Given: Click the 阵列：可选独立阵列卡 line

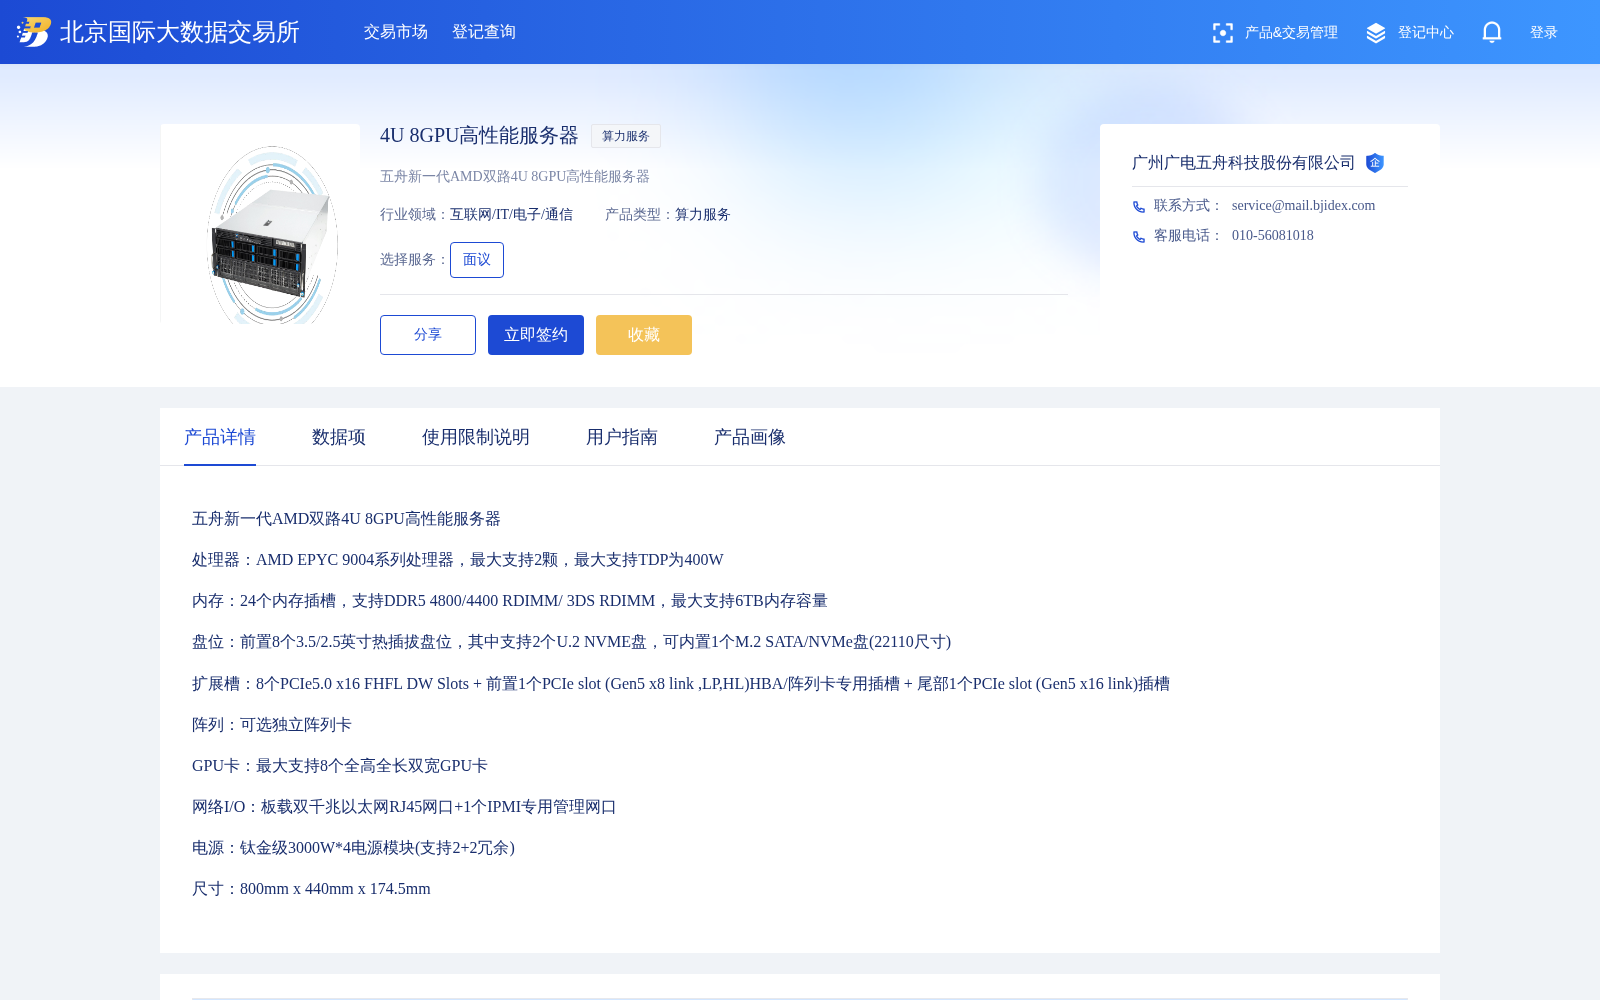Looking at the screenshot, I should [272, 725].
